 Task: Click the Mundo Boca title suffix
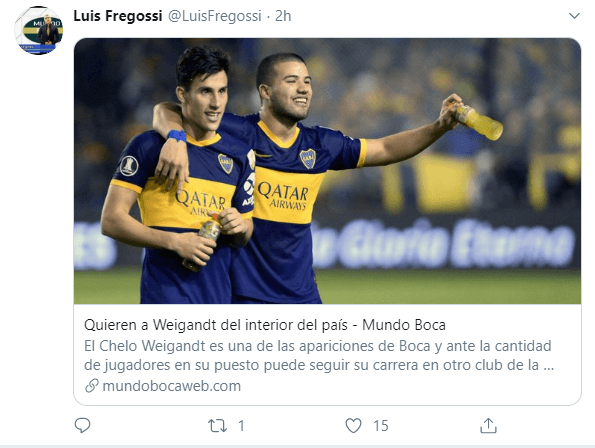tap(404, 325)
